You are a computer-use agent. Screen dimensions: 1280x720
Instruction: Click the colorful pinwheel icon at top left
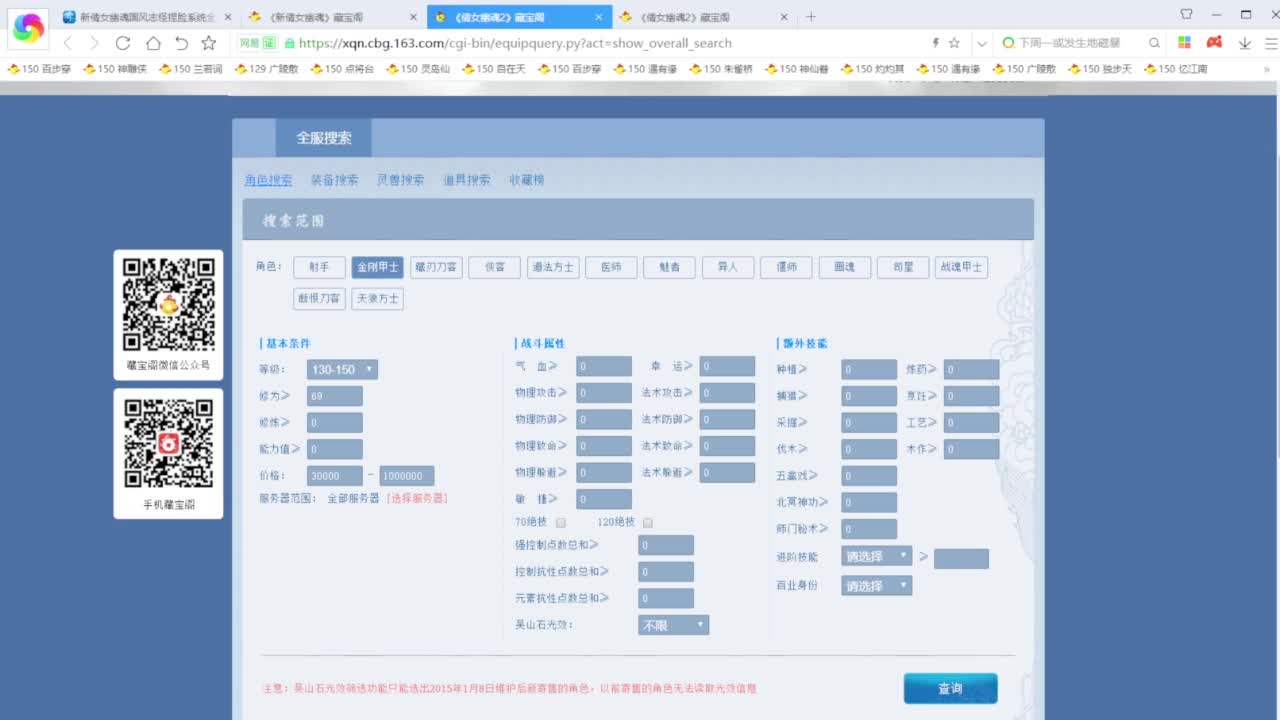(x=27, y=29)
